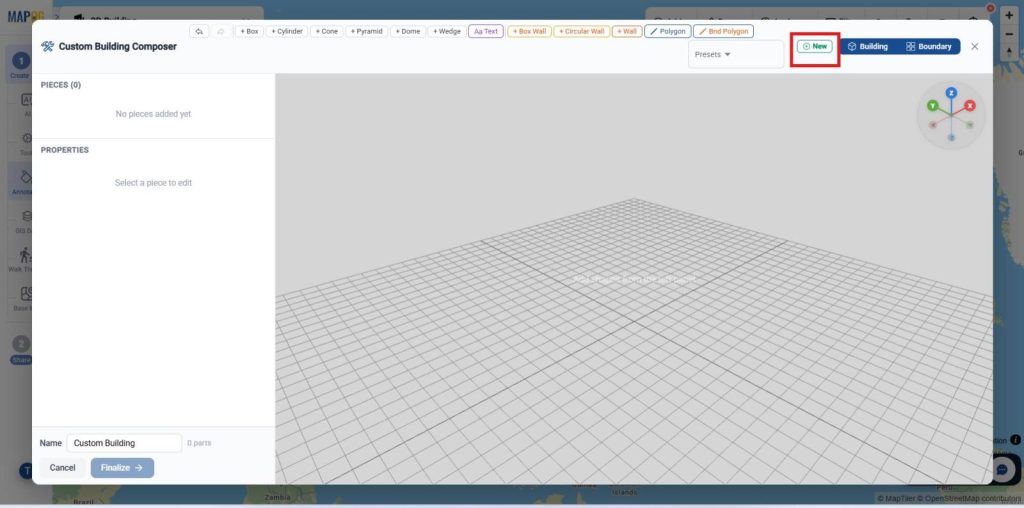The width and height of the screenshot is (1024, 508).
Task: Add a Dome shape
Action: pyautogui.click(x=408, y=31)
